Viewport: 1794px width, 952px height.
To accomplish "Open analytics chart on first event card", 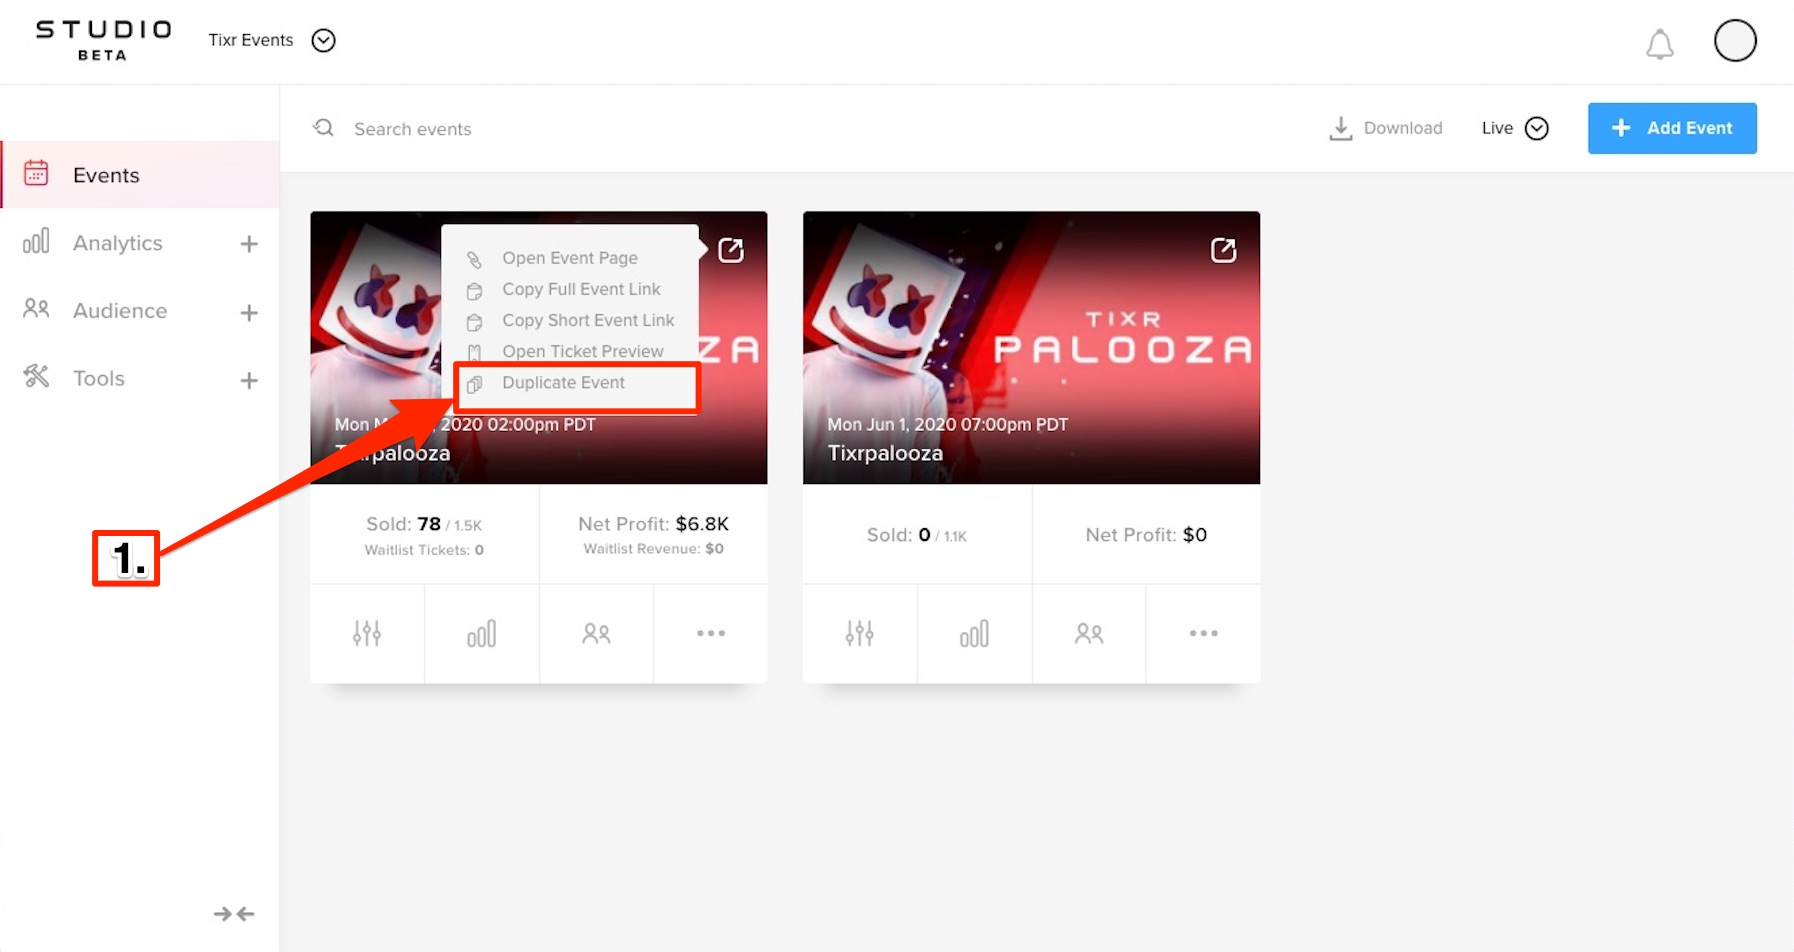I will click(481, 633).
